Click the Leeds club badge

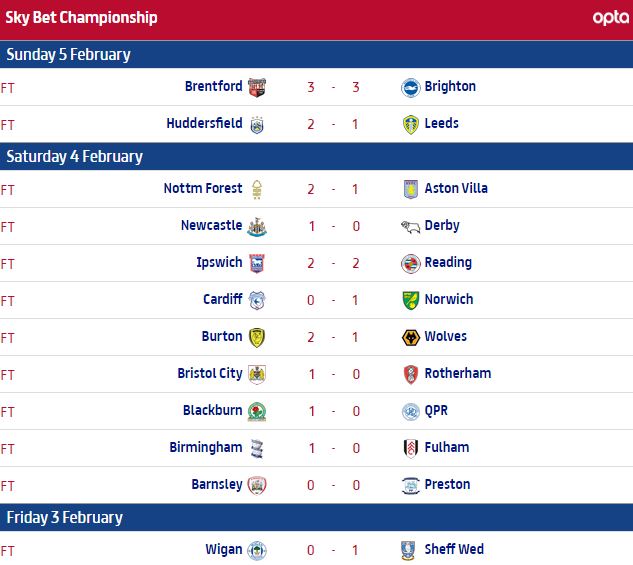pyautogui.click(x=410, y=124)
